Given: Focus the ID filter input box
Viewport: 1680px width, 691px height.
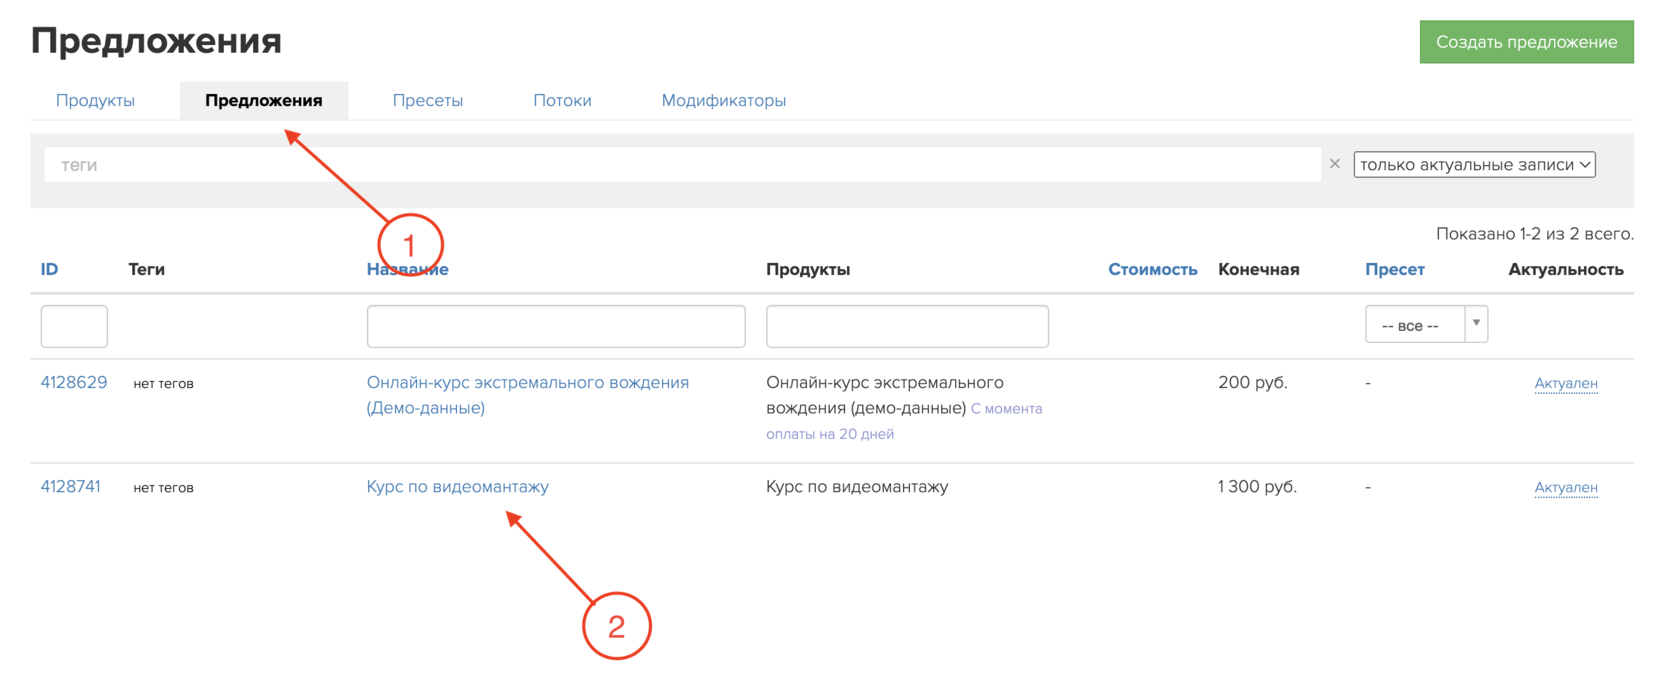Looking at the screenshot, I should tap(74, 326).
